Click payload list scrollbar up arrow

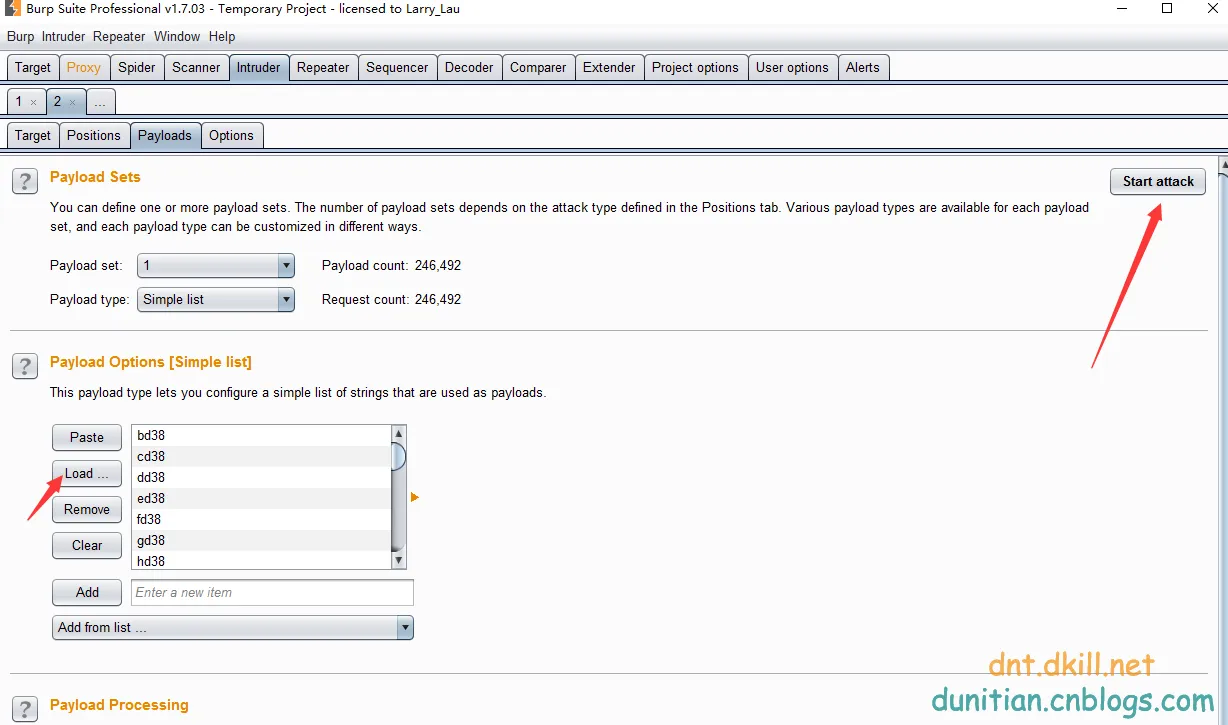[398, 433]
